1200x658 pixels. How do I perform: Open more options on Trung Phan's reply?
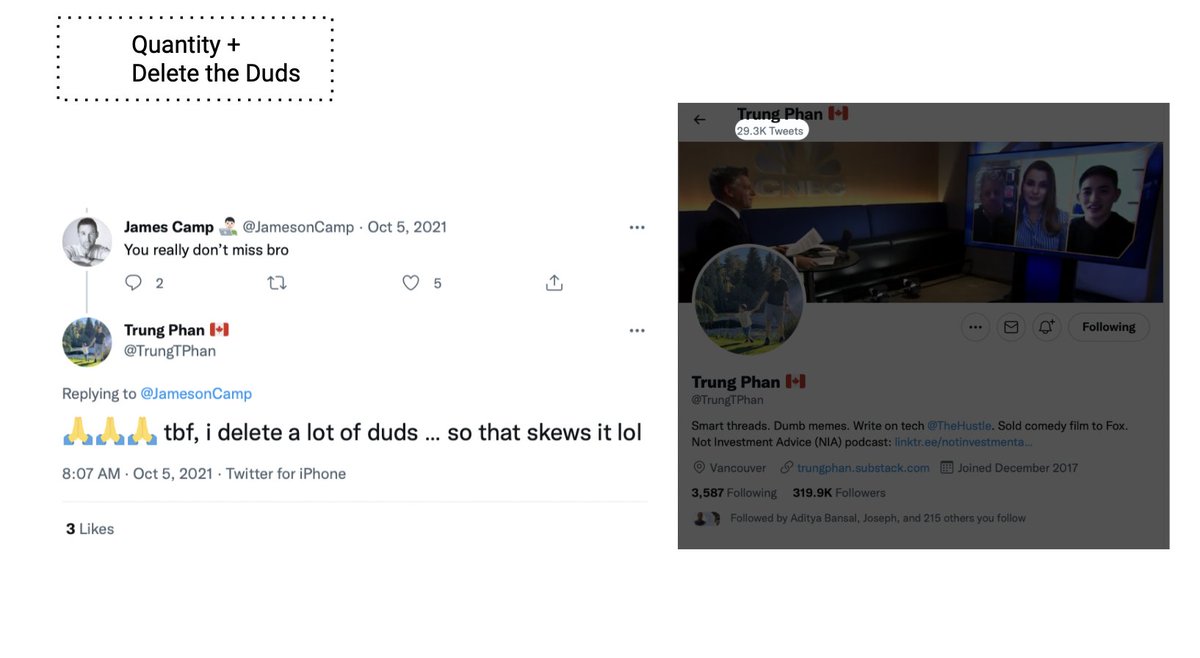click(637, 331)
